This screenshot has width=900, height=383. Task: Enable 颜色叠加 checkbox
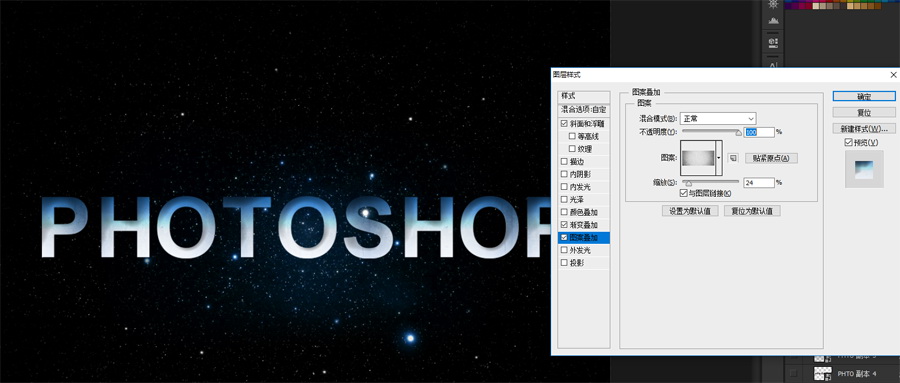[564, 212]
